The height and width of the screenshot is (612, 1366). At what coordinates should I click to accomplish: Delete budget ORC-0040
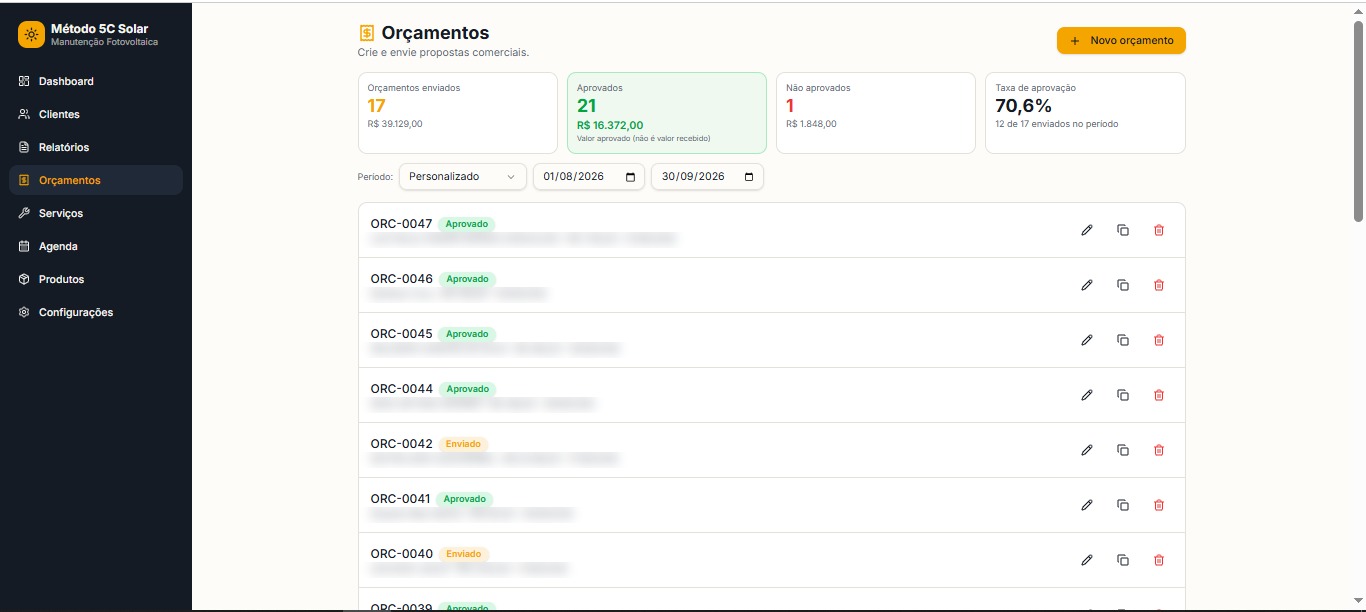(1159, 560)
